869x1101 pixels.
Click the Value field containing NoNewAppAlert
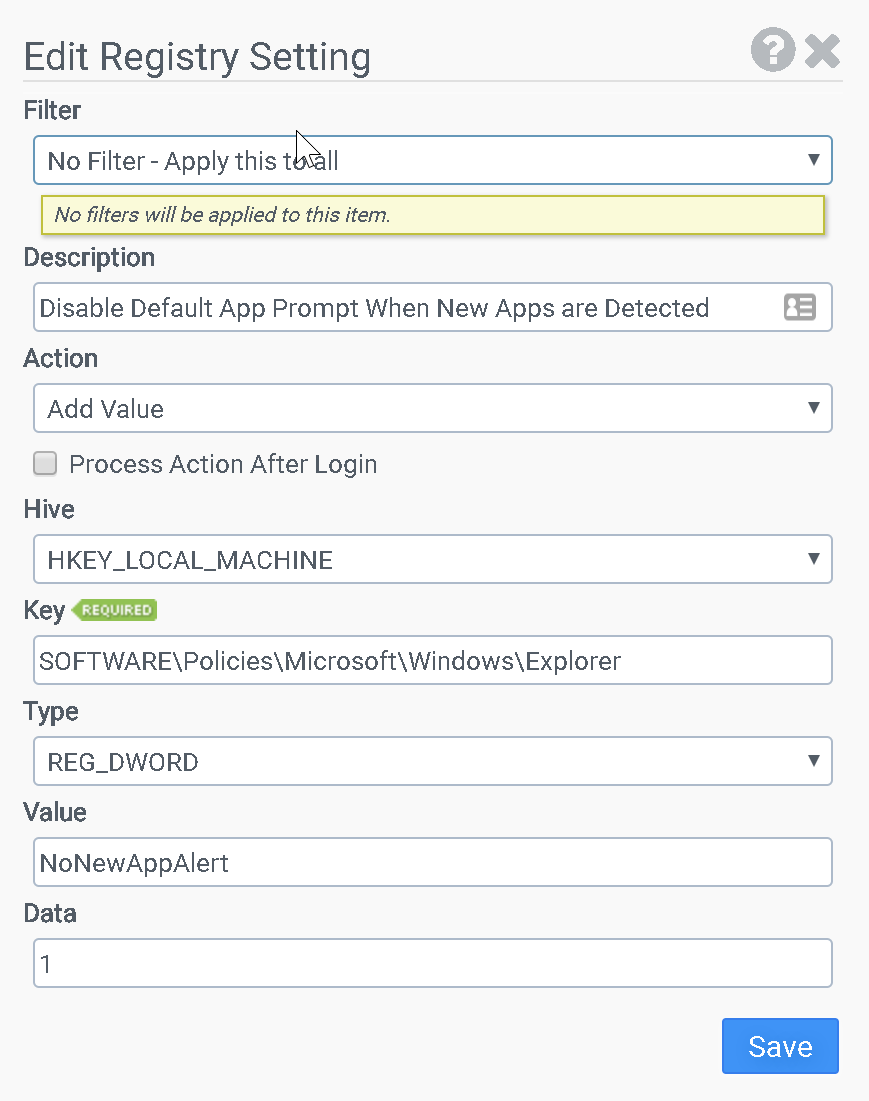pyautogui.click(x=432, y=863)
